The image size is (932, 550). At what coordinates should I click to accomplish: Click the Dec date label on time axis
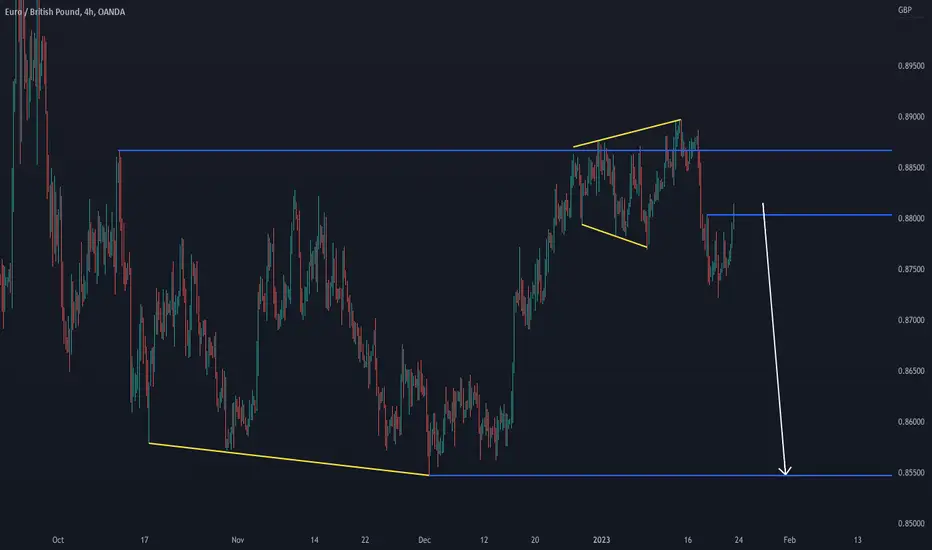(424, 540)
